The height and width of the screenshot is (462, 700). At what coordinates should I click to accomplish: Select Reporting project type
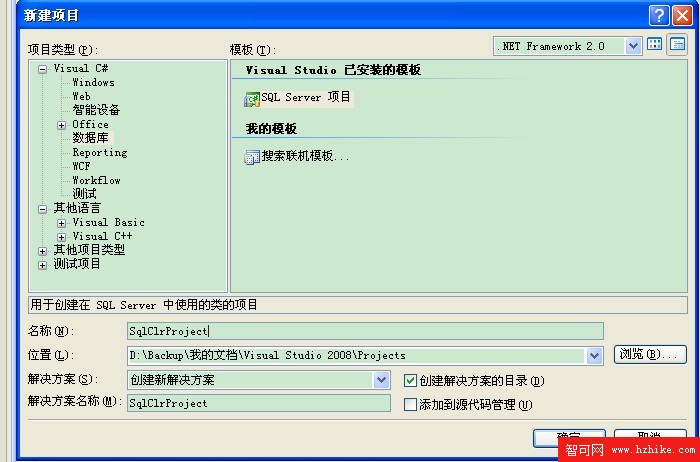[100, 152]
